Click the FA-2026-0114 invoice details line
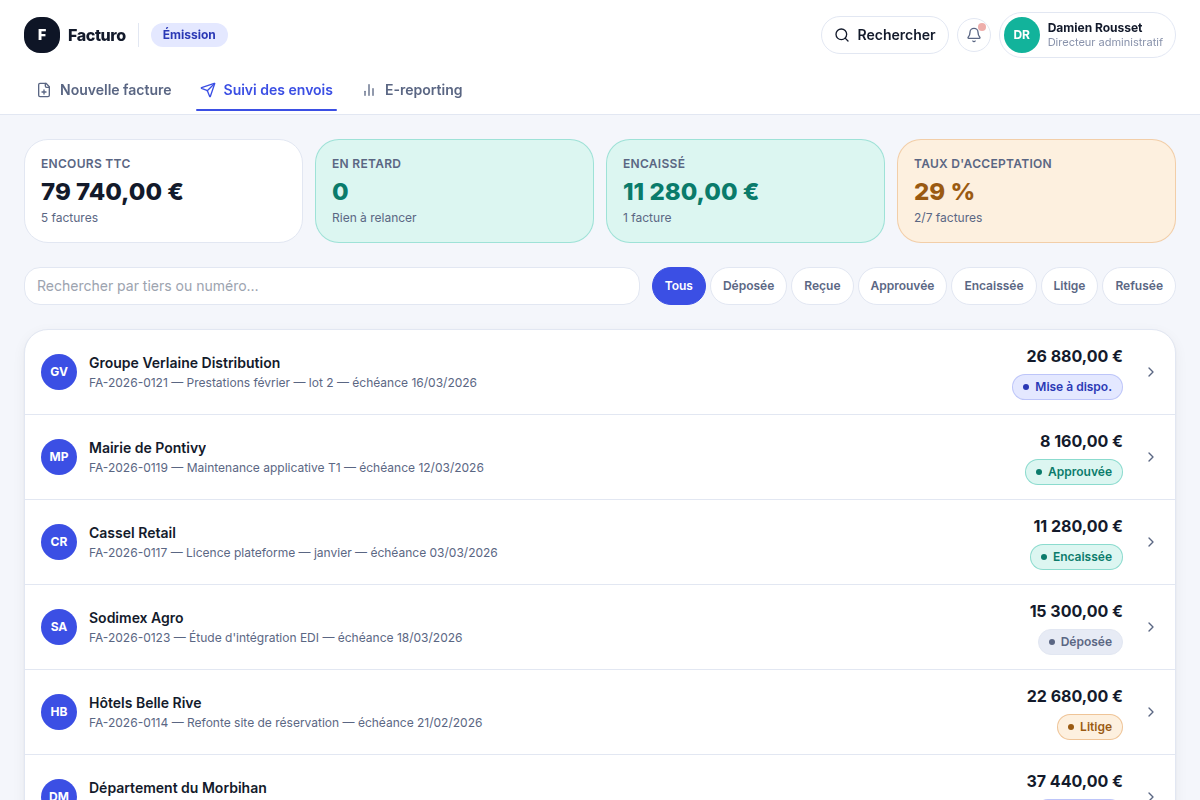 pyautogui.click(x=286, y=723)
